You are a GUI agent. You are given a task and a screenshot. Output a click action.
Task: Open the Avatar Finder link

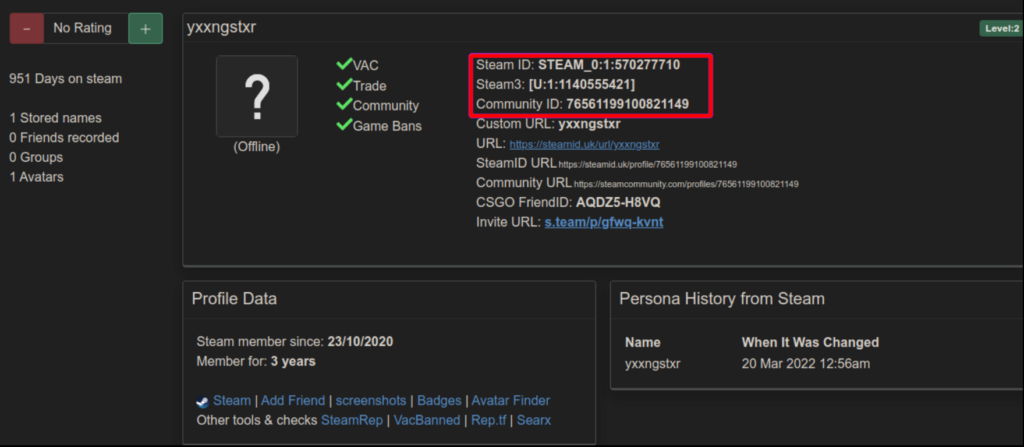511,400
